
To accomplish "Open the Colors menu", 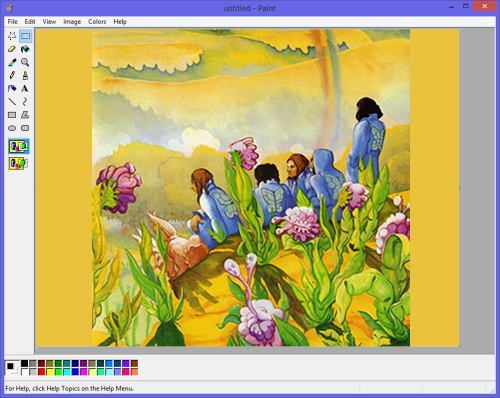I will [97, 22].
